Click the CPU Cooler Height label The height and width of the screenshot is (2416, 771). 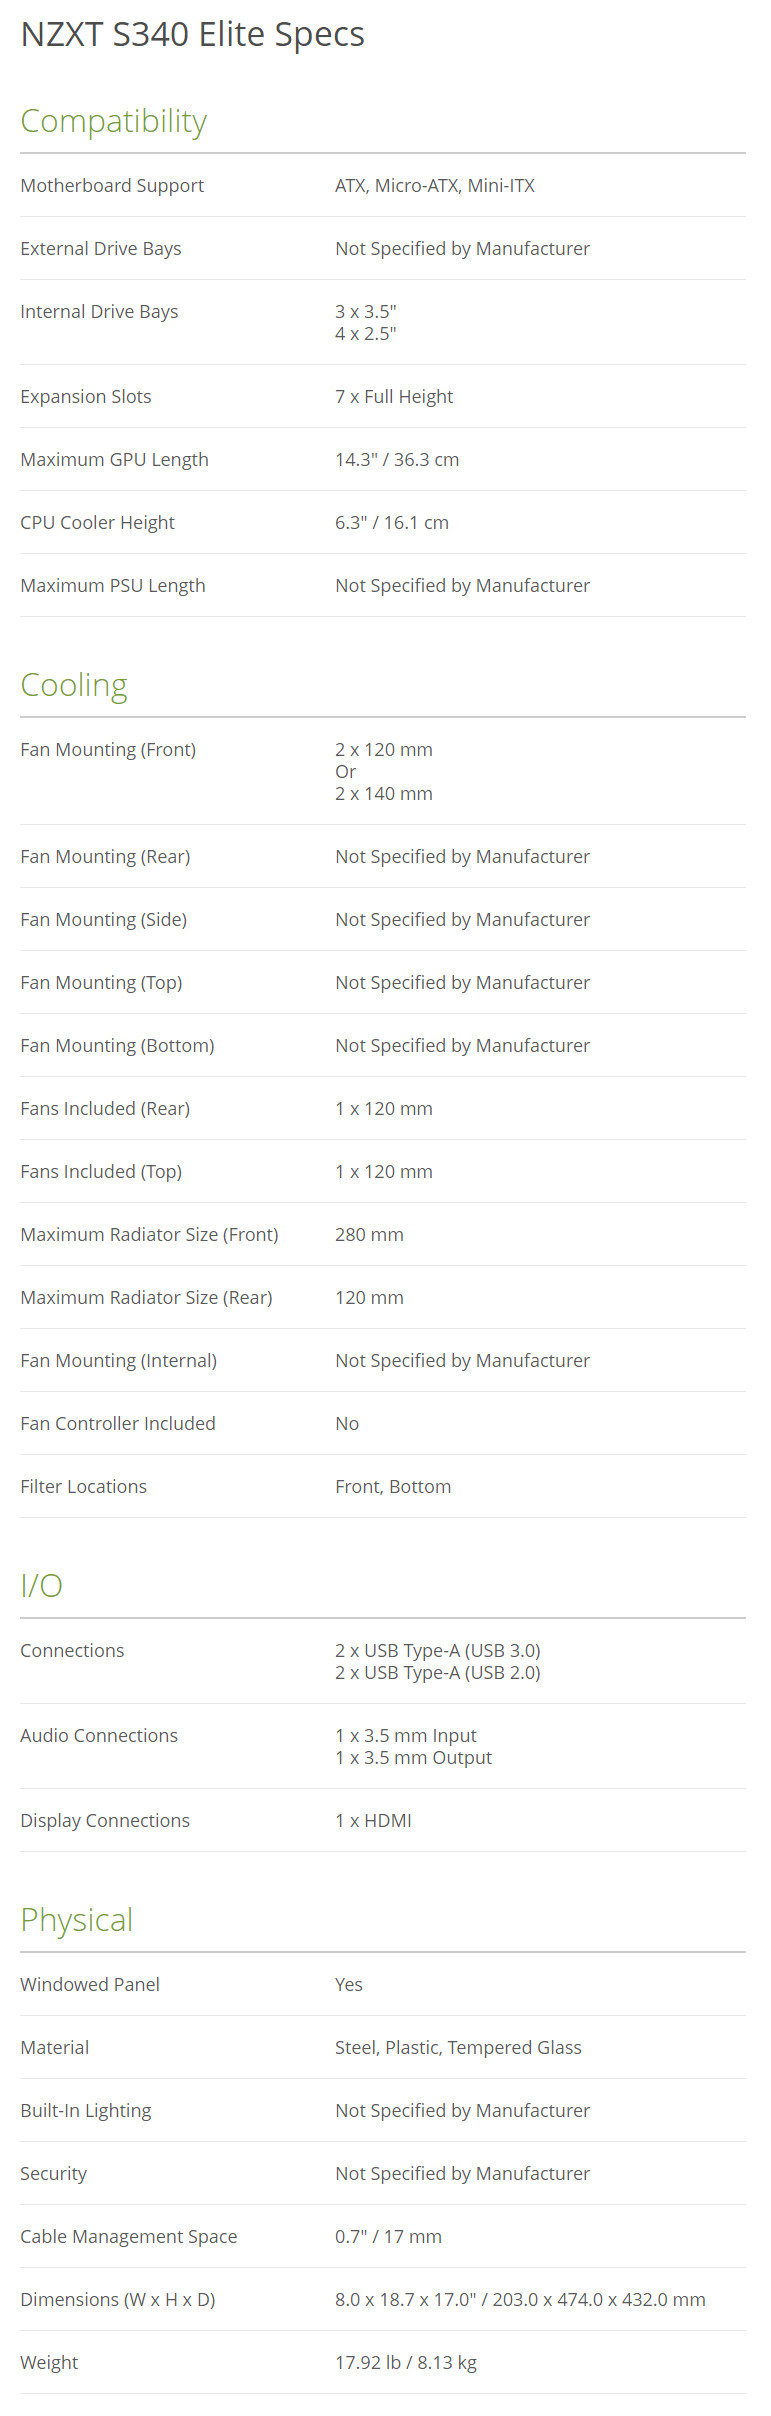97,523
